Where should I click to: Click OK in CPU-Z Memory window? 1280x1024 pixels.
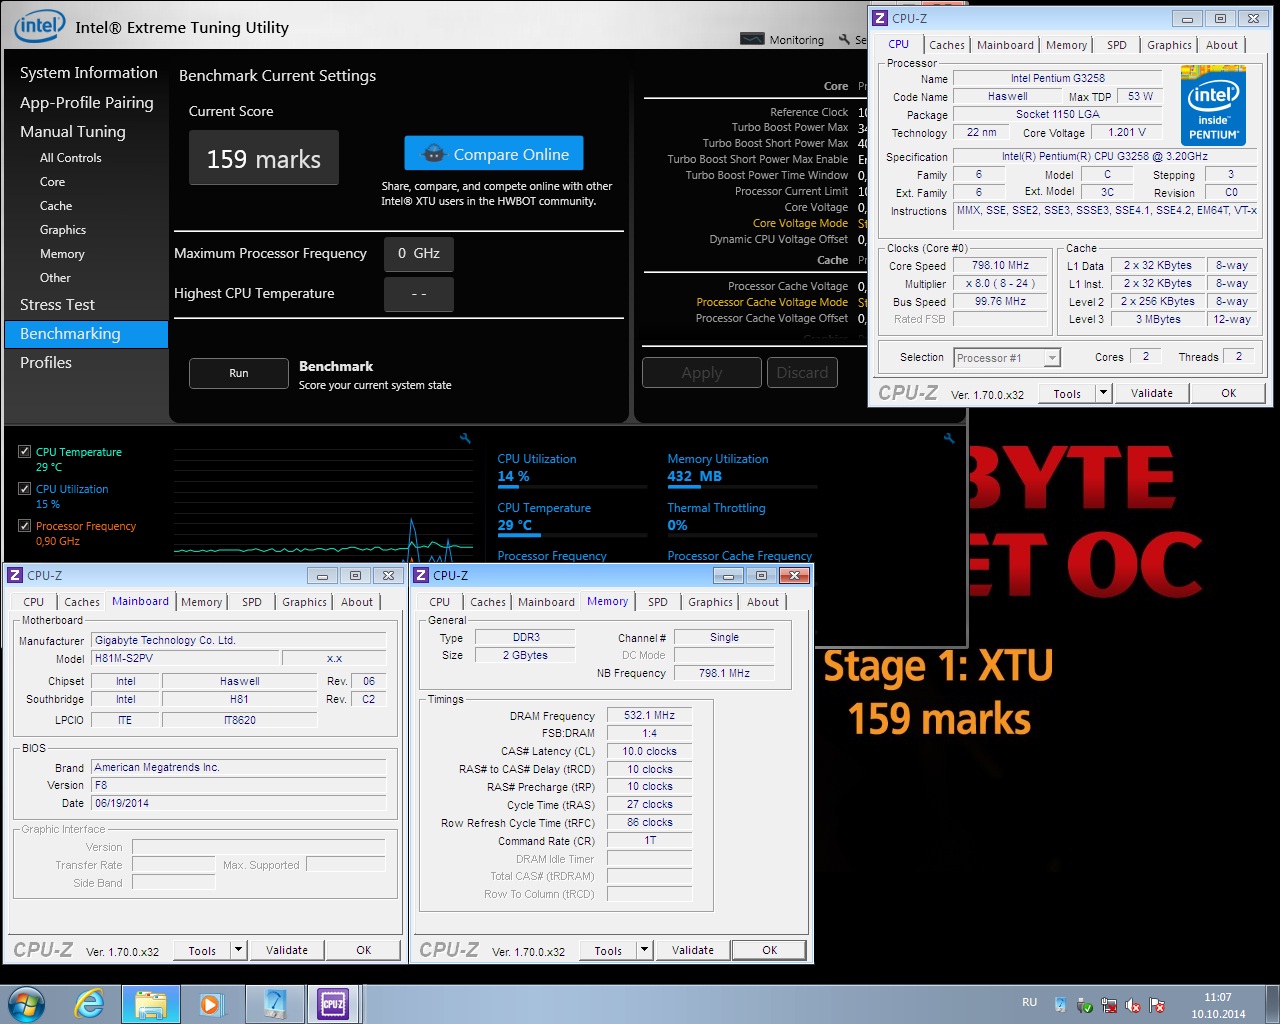tap(769, 950)
